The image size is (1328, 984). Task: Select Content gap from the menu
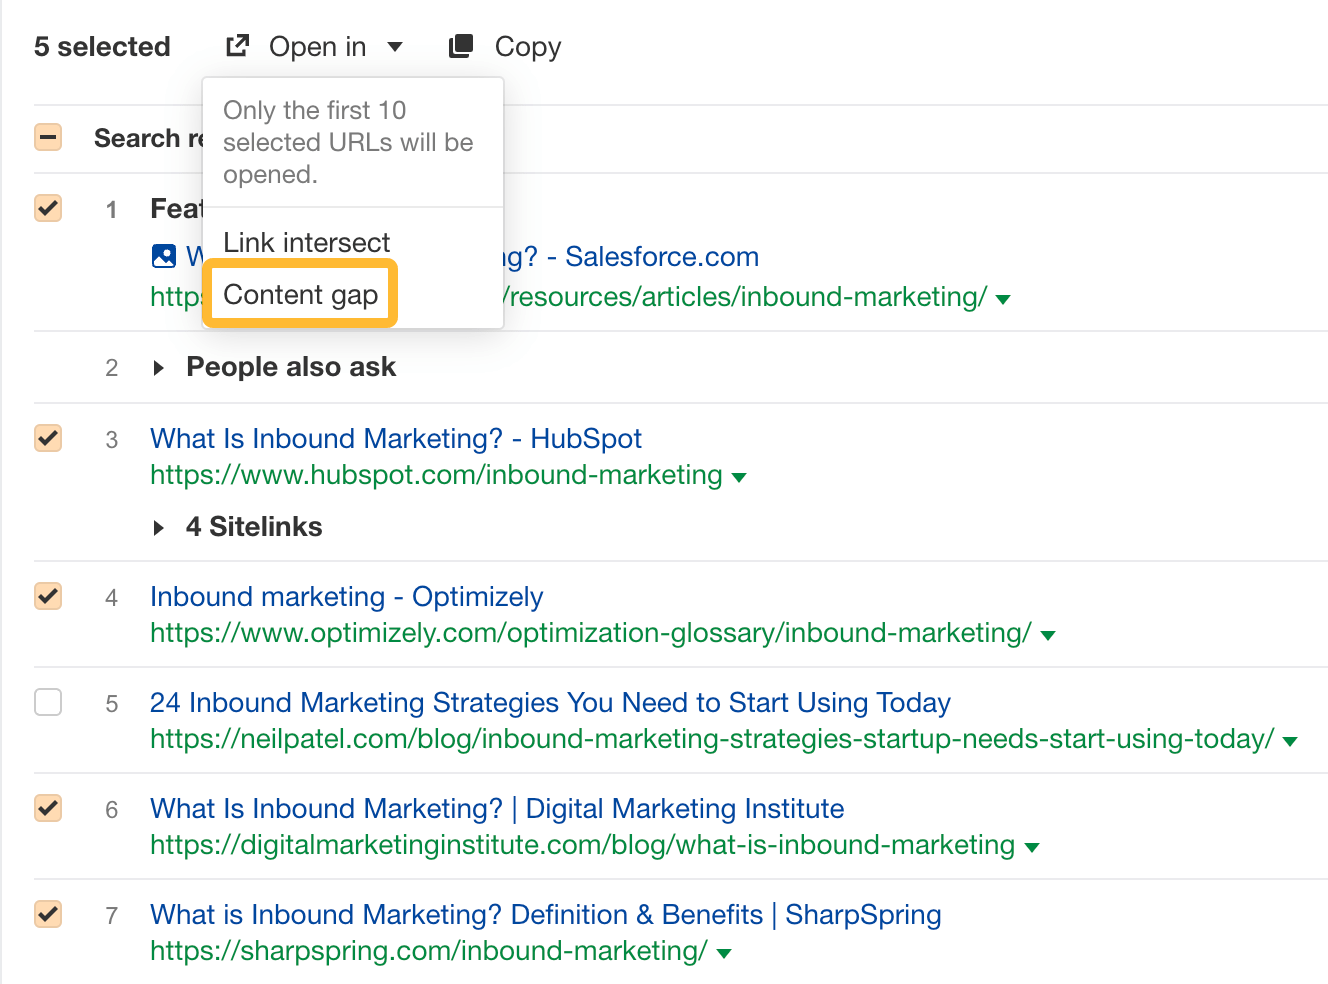[300, 294]
